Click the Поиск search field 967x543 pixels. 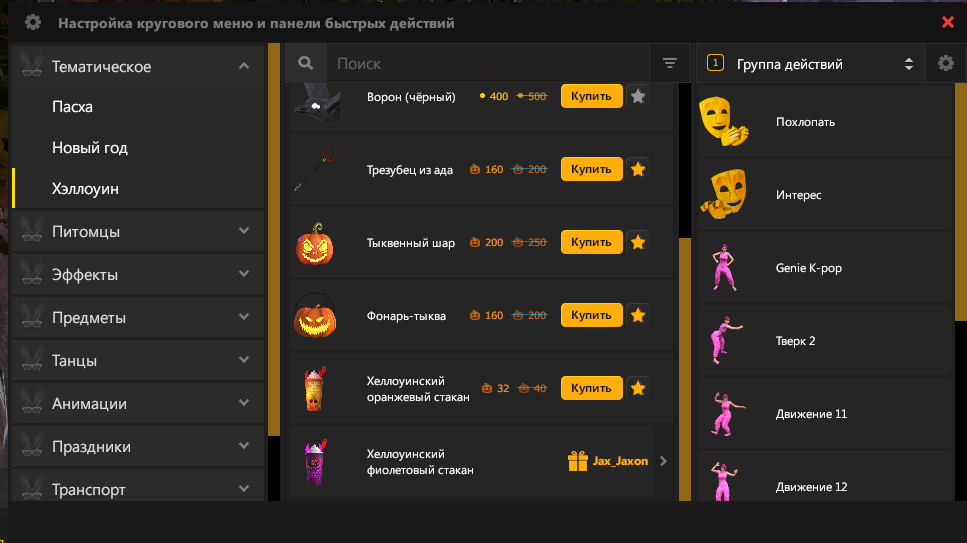(x=487, y=63)
